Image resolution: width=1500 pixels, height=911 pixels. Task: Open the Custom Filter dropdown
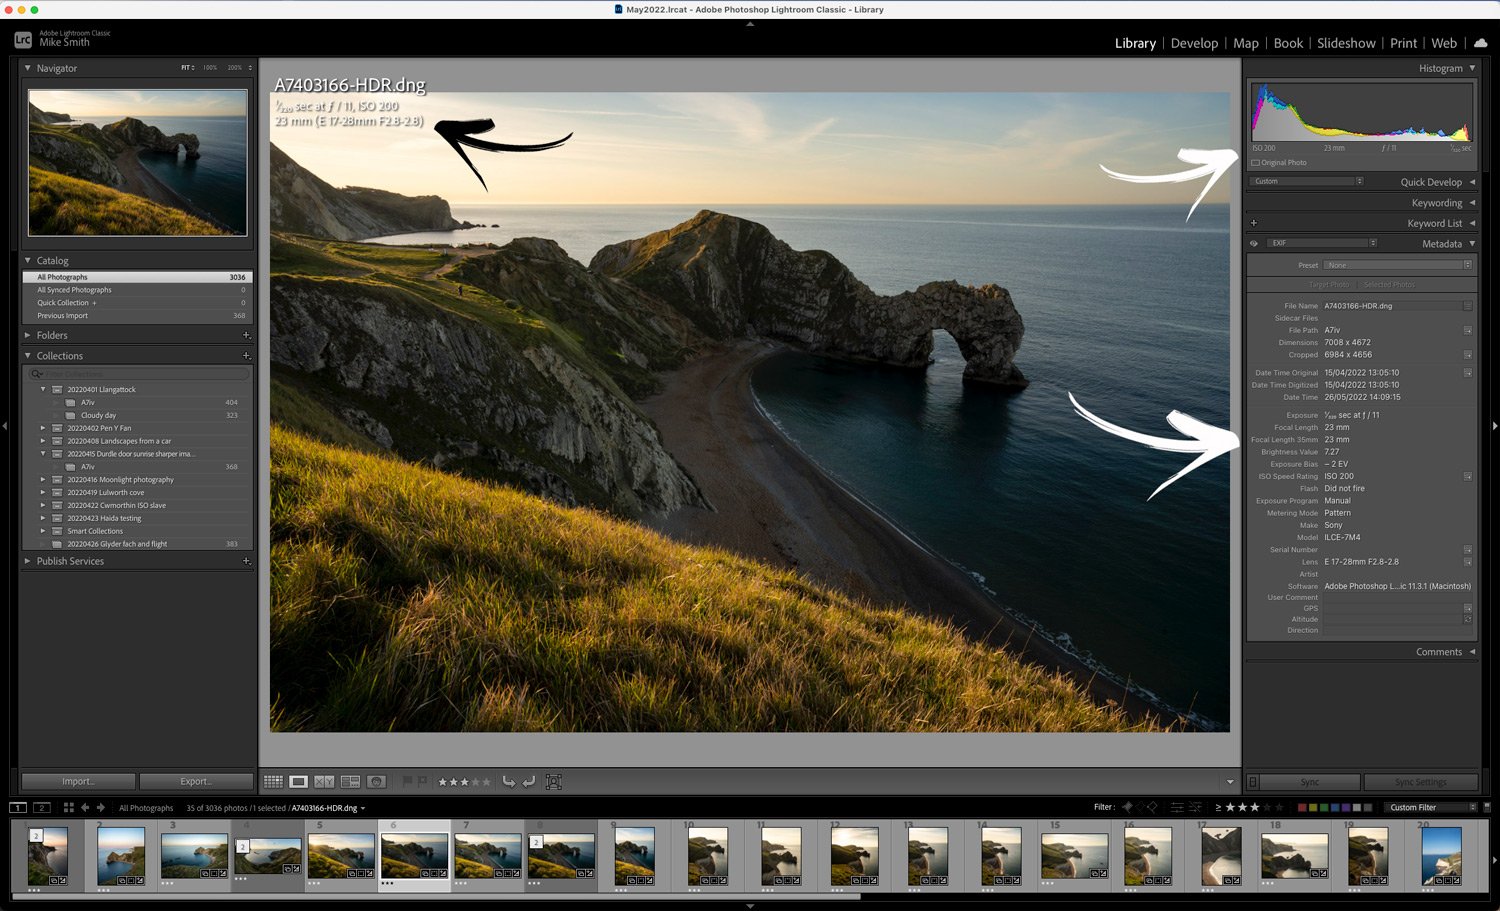(x=1431, y=807)
